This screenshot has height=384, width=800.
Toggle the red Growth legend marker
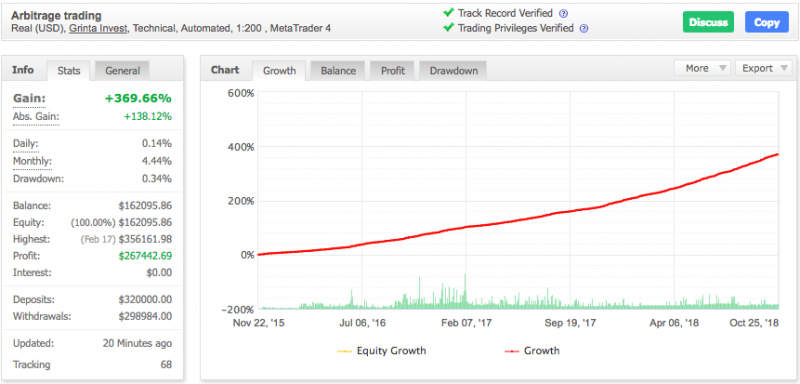tap(512, 351)
